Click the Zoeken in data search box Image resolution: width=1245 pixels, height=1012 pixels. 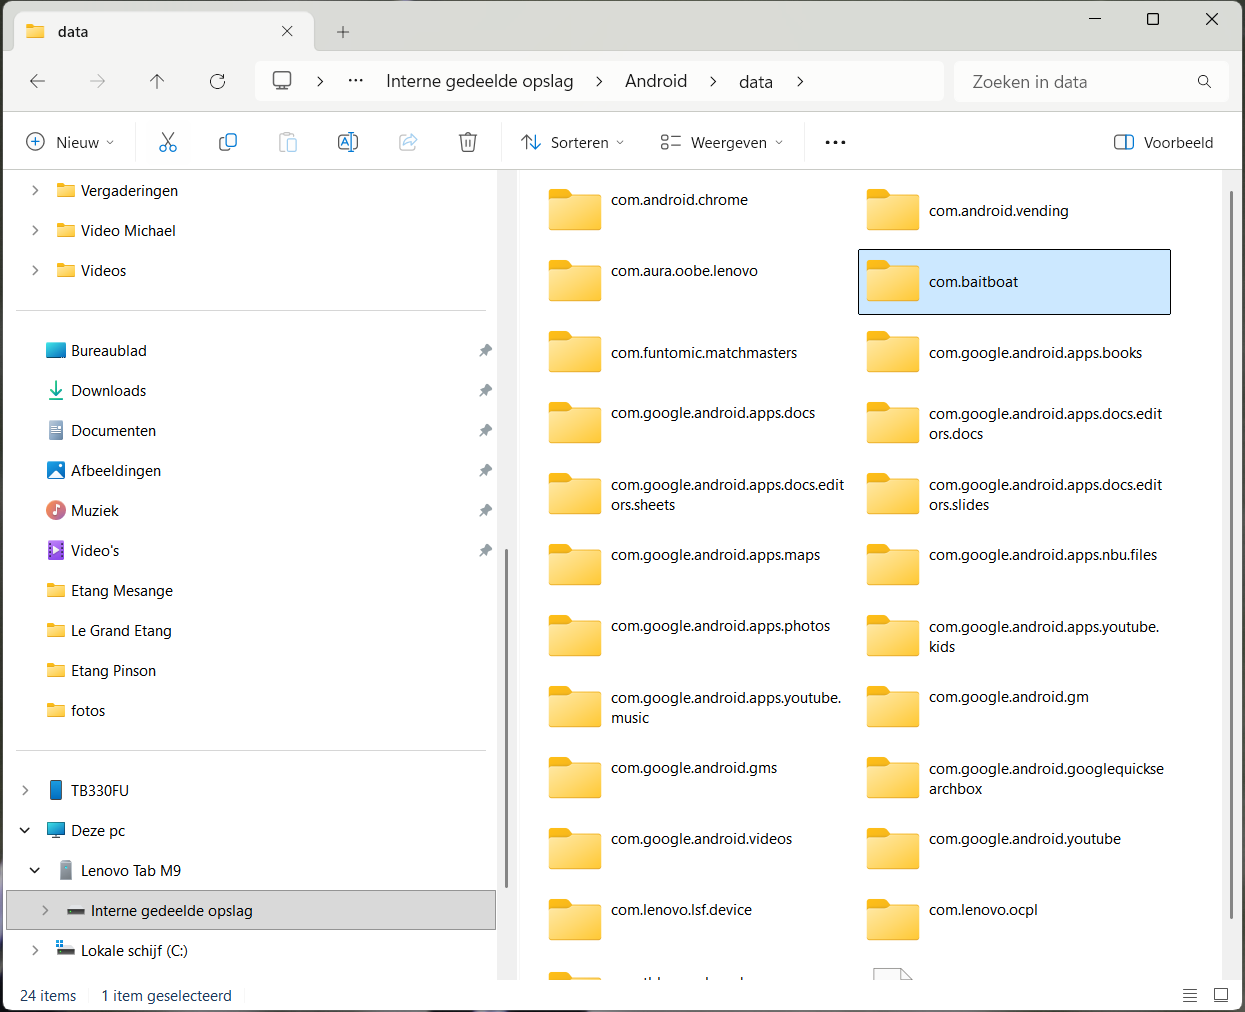tap(1080, 82)
